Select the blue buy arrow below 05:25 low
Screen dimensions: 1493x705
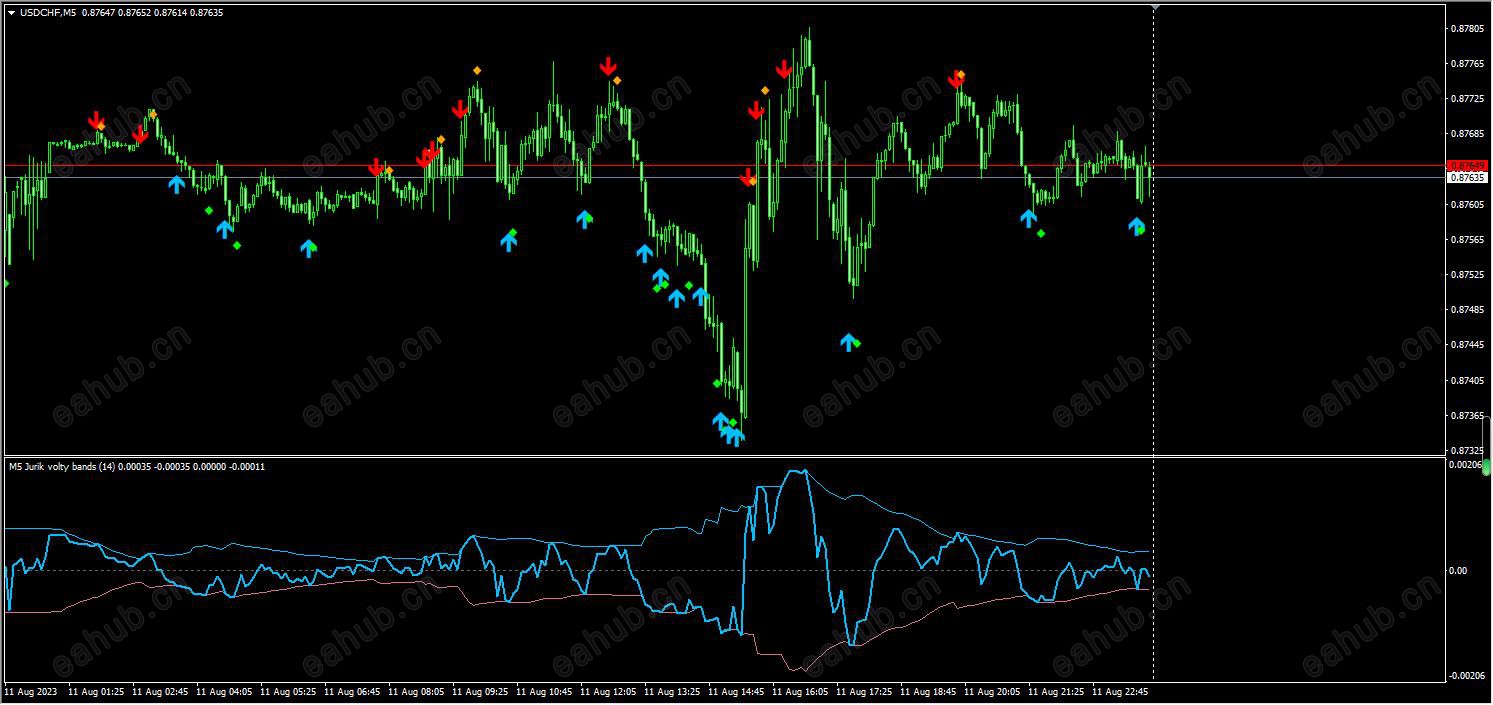point(308,248)
